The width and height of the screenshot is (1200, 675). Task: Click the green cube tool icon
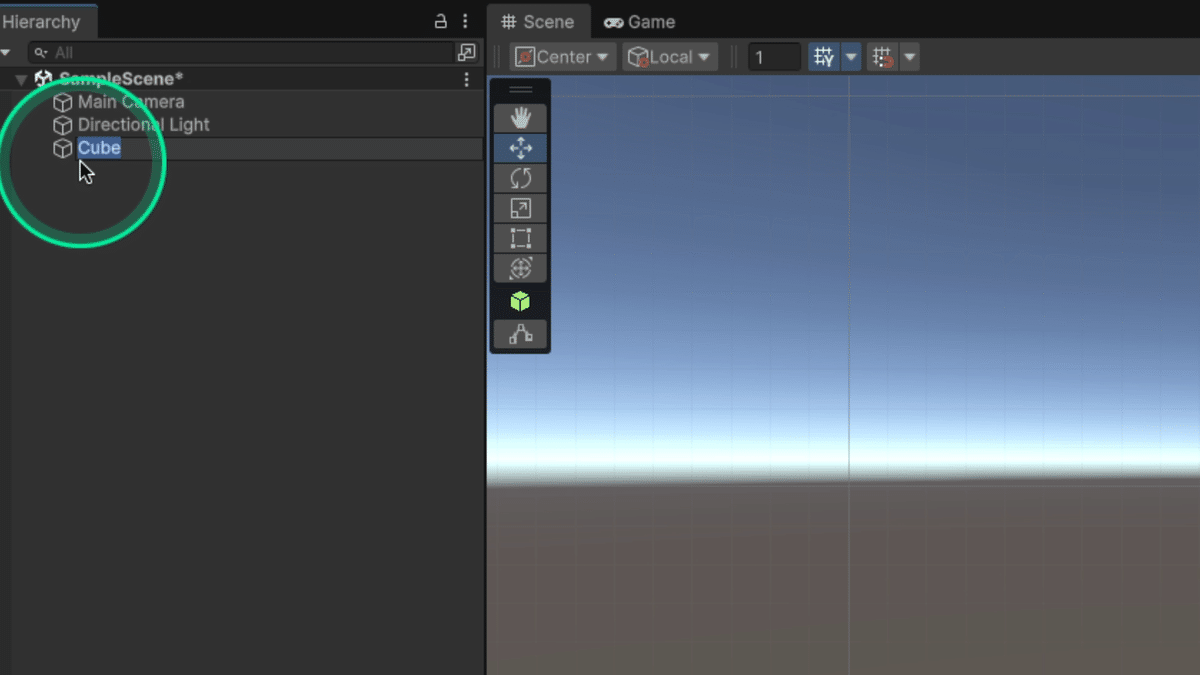[520, 301]
